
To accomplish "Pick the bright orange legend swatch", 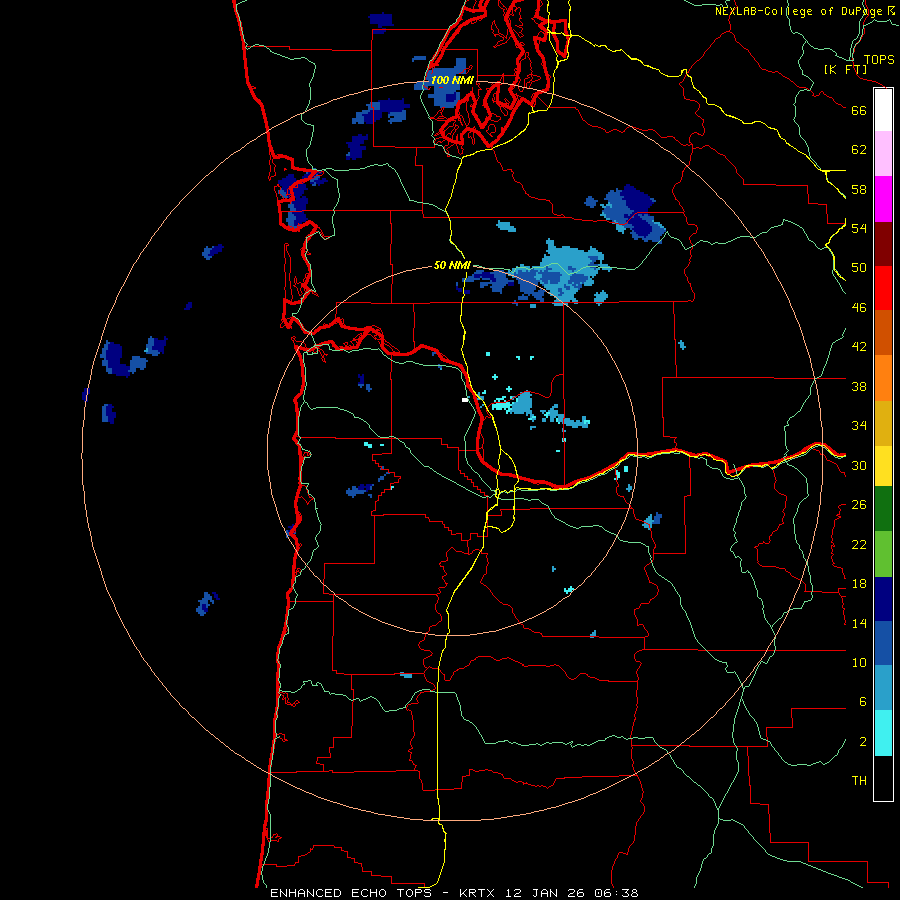I will [x=883, y=377].
